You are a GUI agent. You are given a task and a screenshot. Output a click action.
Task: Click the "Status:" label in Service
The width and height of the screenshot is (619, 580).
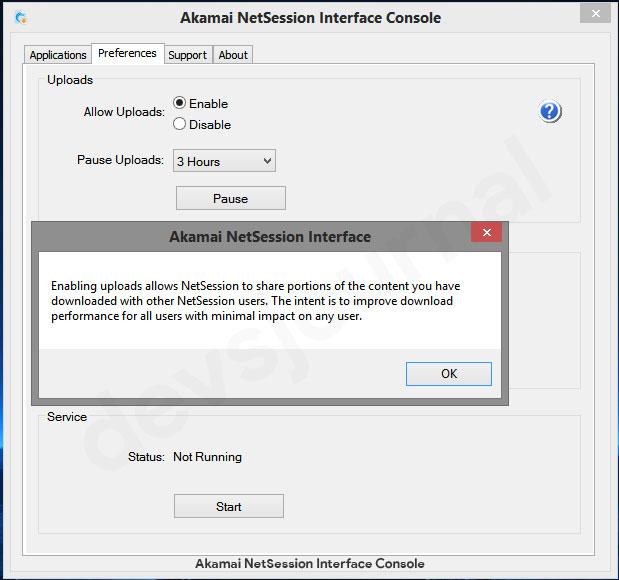146,457
